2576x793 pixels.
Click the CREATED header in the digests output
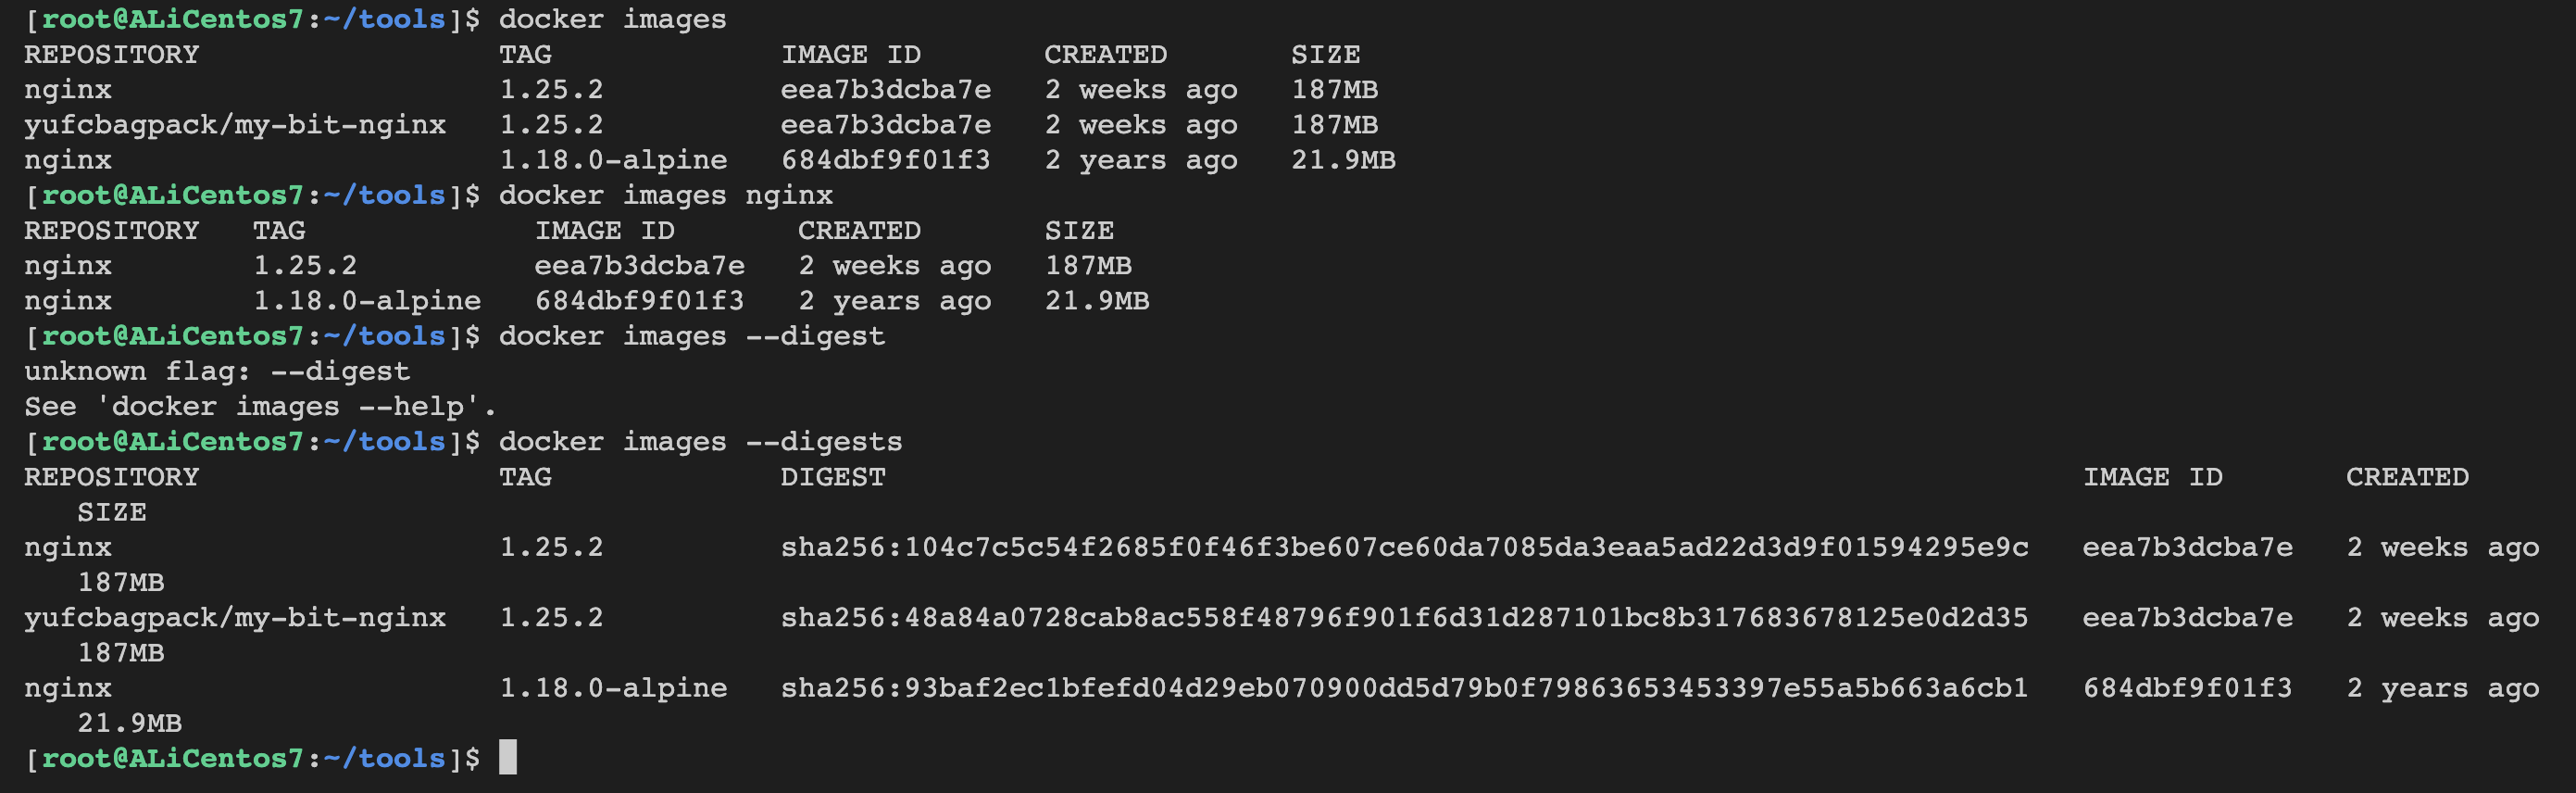pos(2407,477)
